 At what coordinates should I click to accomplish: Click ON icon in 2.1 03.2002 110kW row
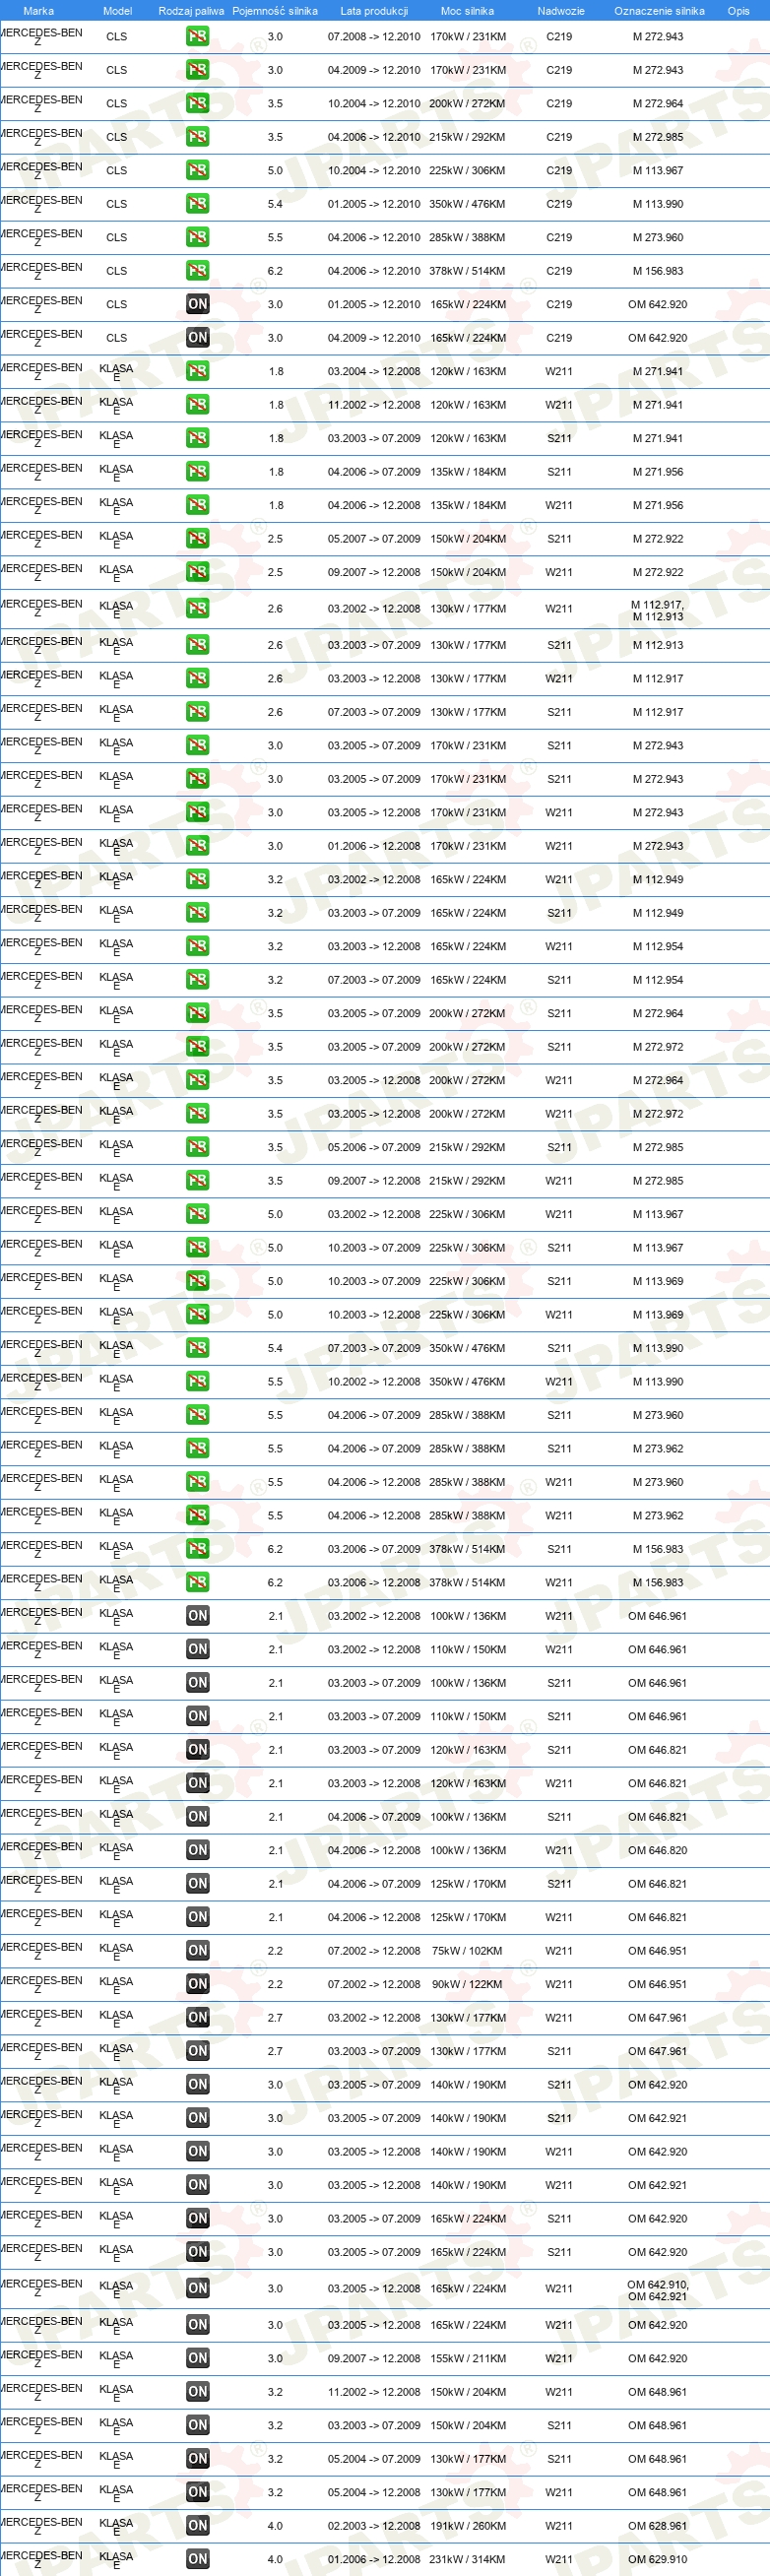coord(198,1651)
